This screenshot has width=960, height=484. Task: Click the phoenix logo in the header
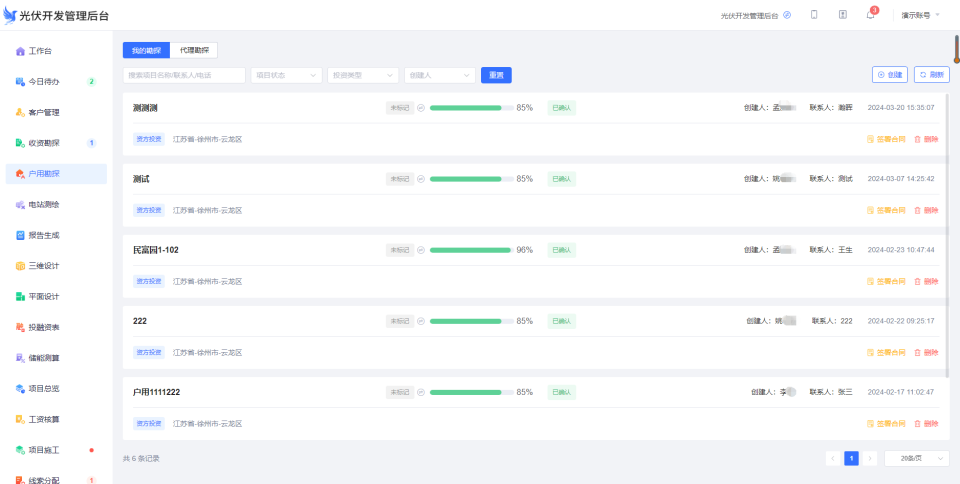click(10, 15)
